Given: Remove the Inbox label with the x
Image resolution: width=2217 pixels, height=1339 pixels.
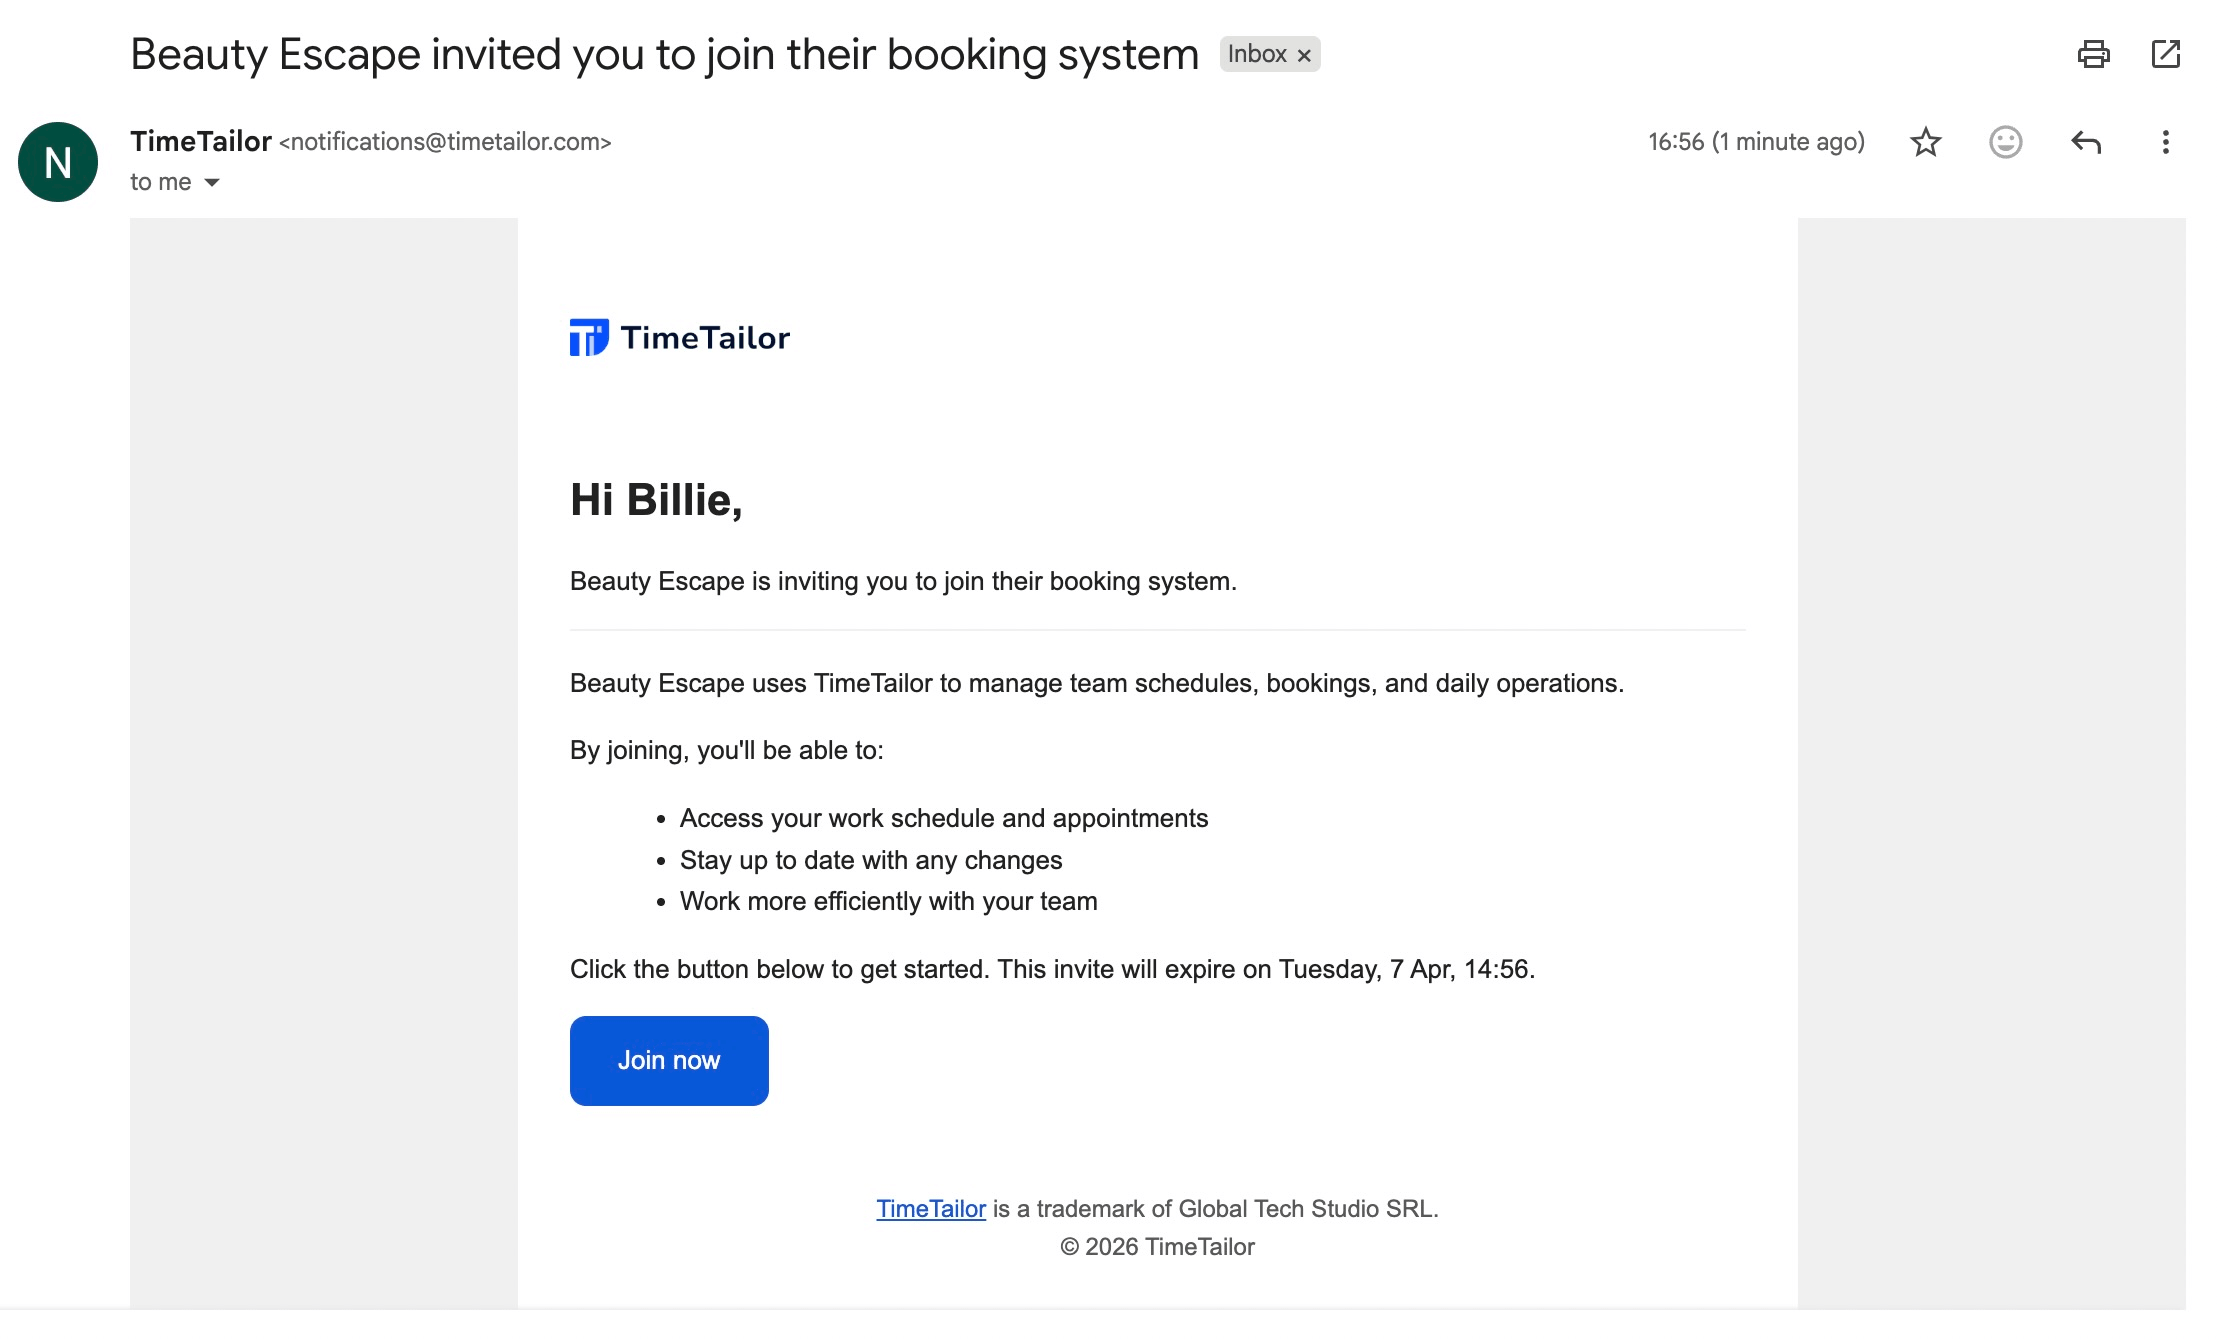Looking at the screenshot, I should click(1303, 55).
